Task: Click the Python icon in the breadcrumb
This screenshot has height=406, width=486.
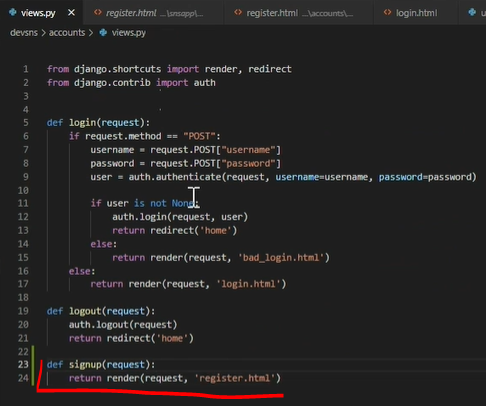Action: coord(103,32)
